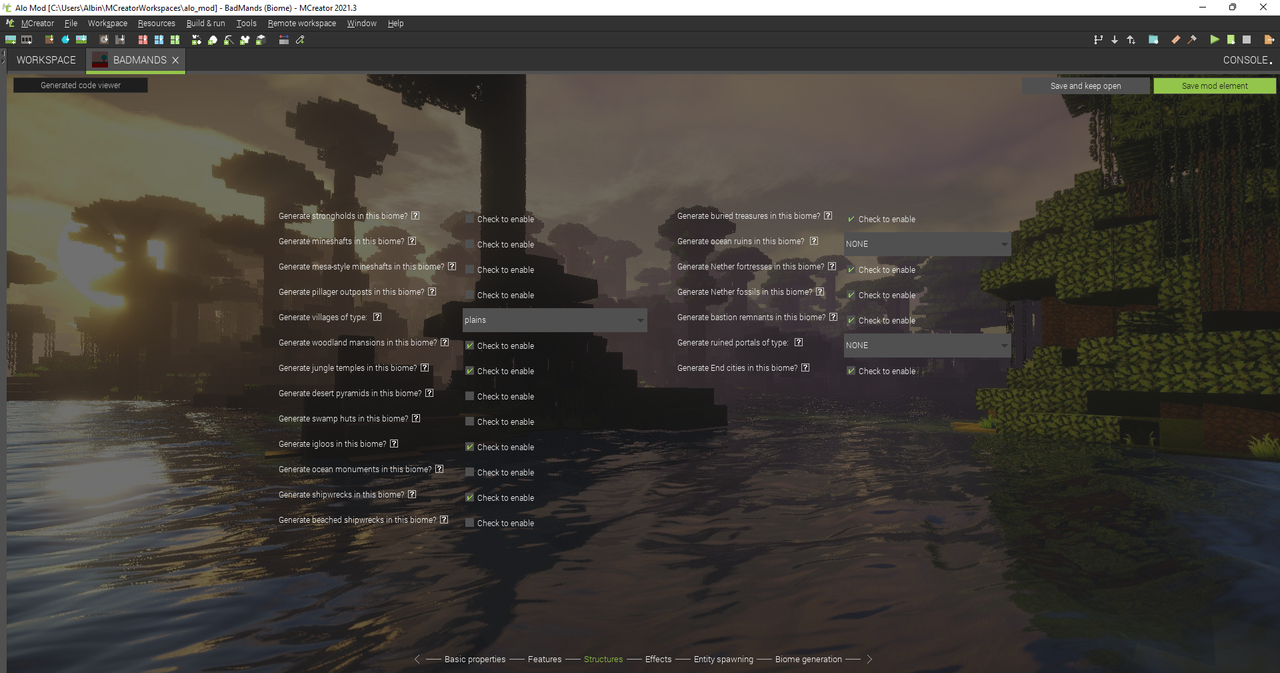Open help icon beside Generate Nether fossils
1280x673 pixels.
[x=820, y=291]
